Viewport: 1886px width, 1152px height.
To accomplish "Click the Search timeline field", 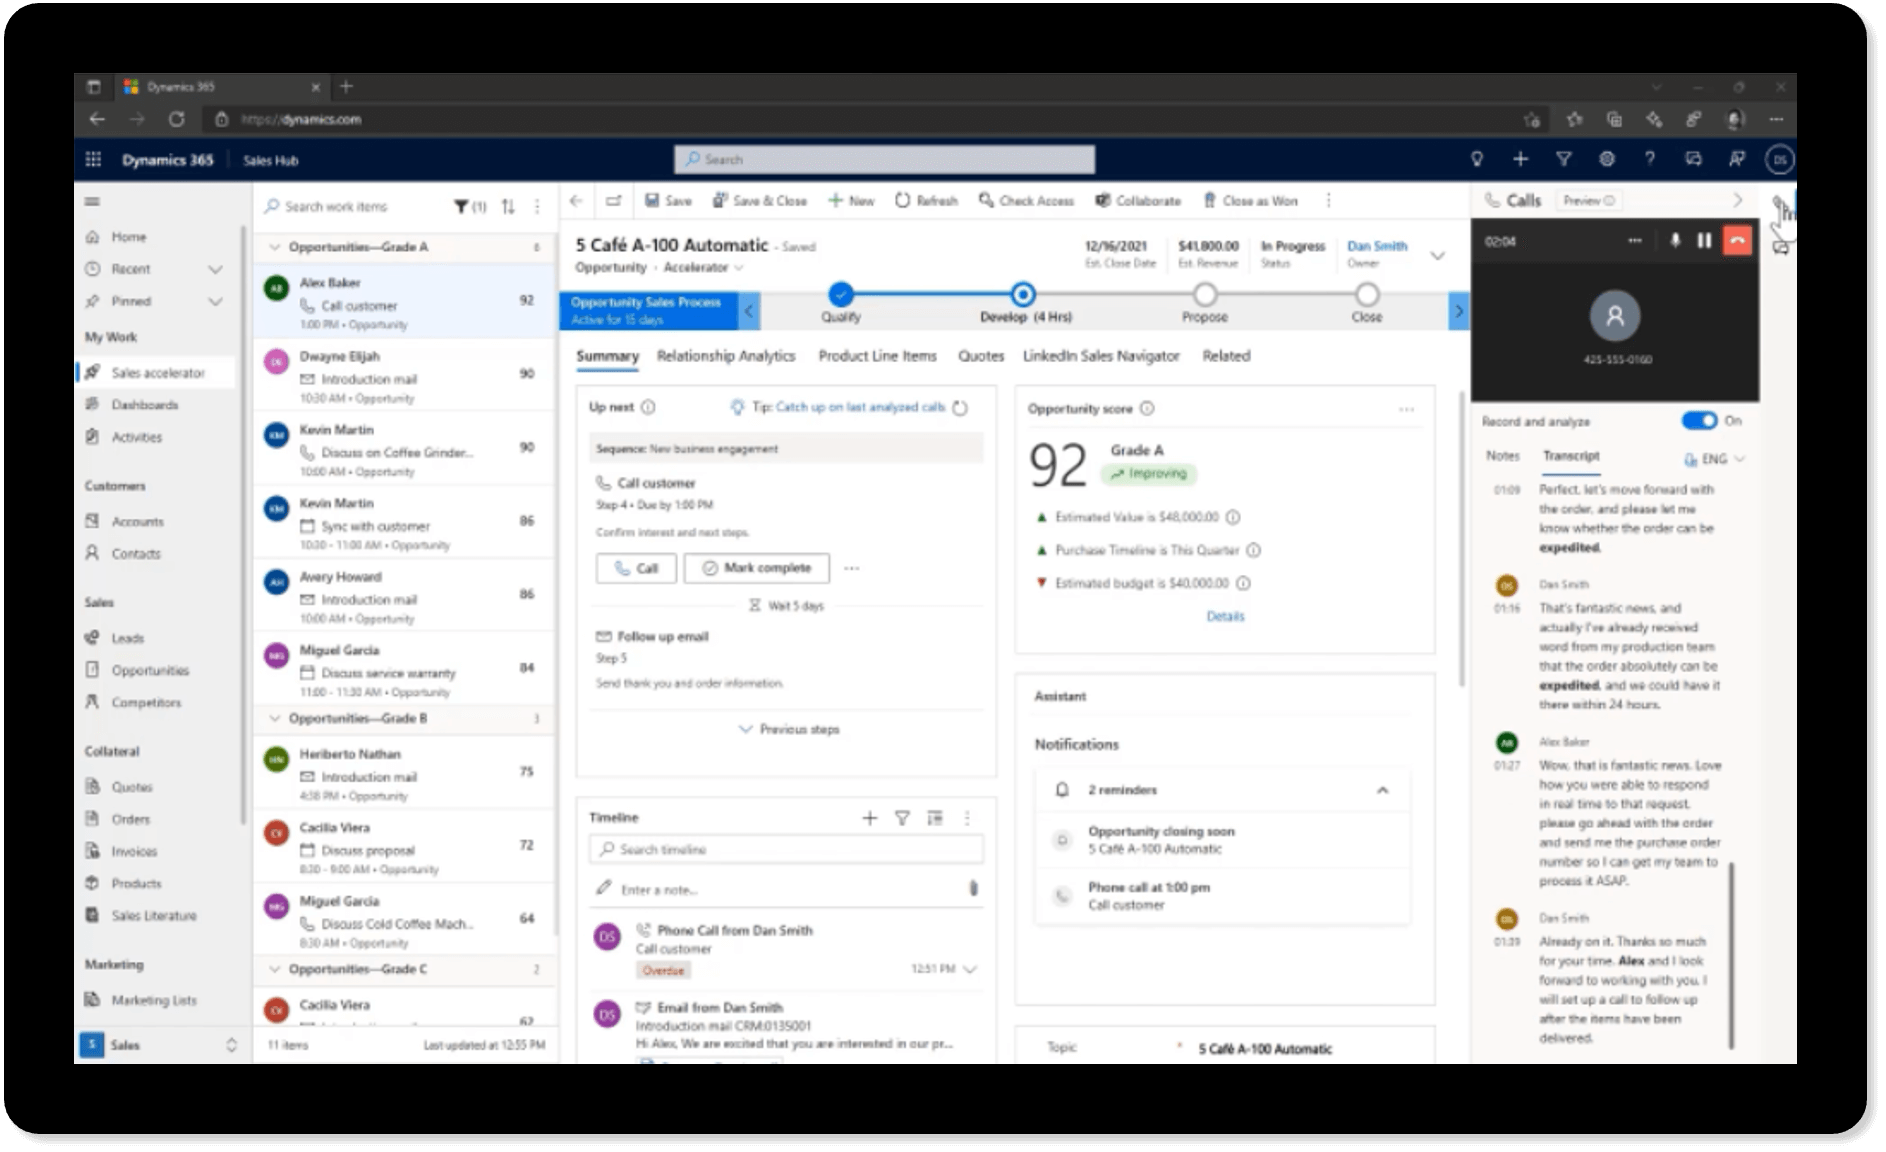I will 786,849.
